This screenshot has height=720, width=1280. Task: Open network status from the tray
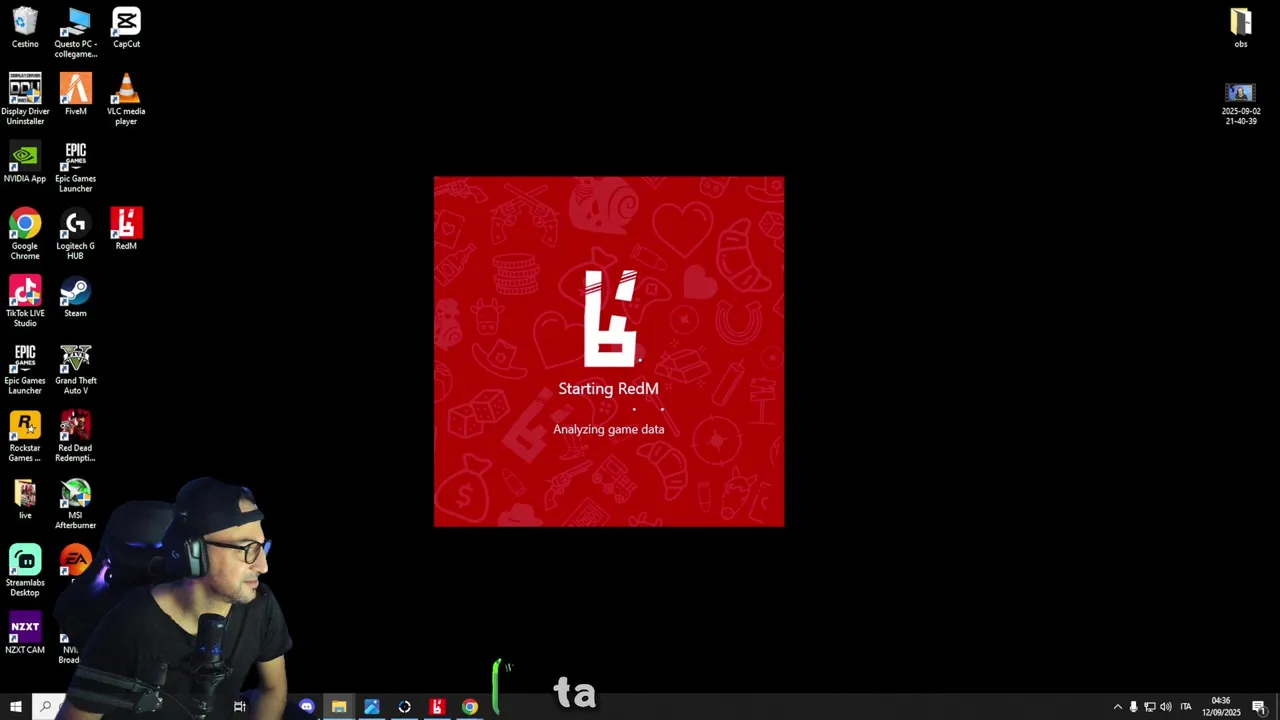point(1150,707)
